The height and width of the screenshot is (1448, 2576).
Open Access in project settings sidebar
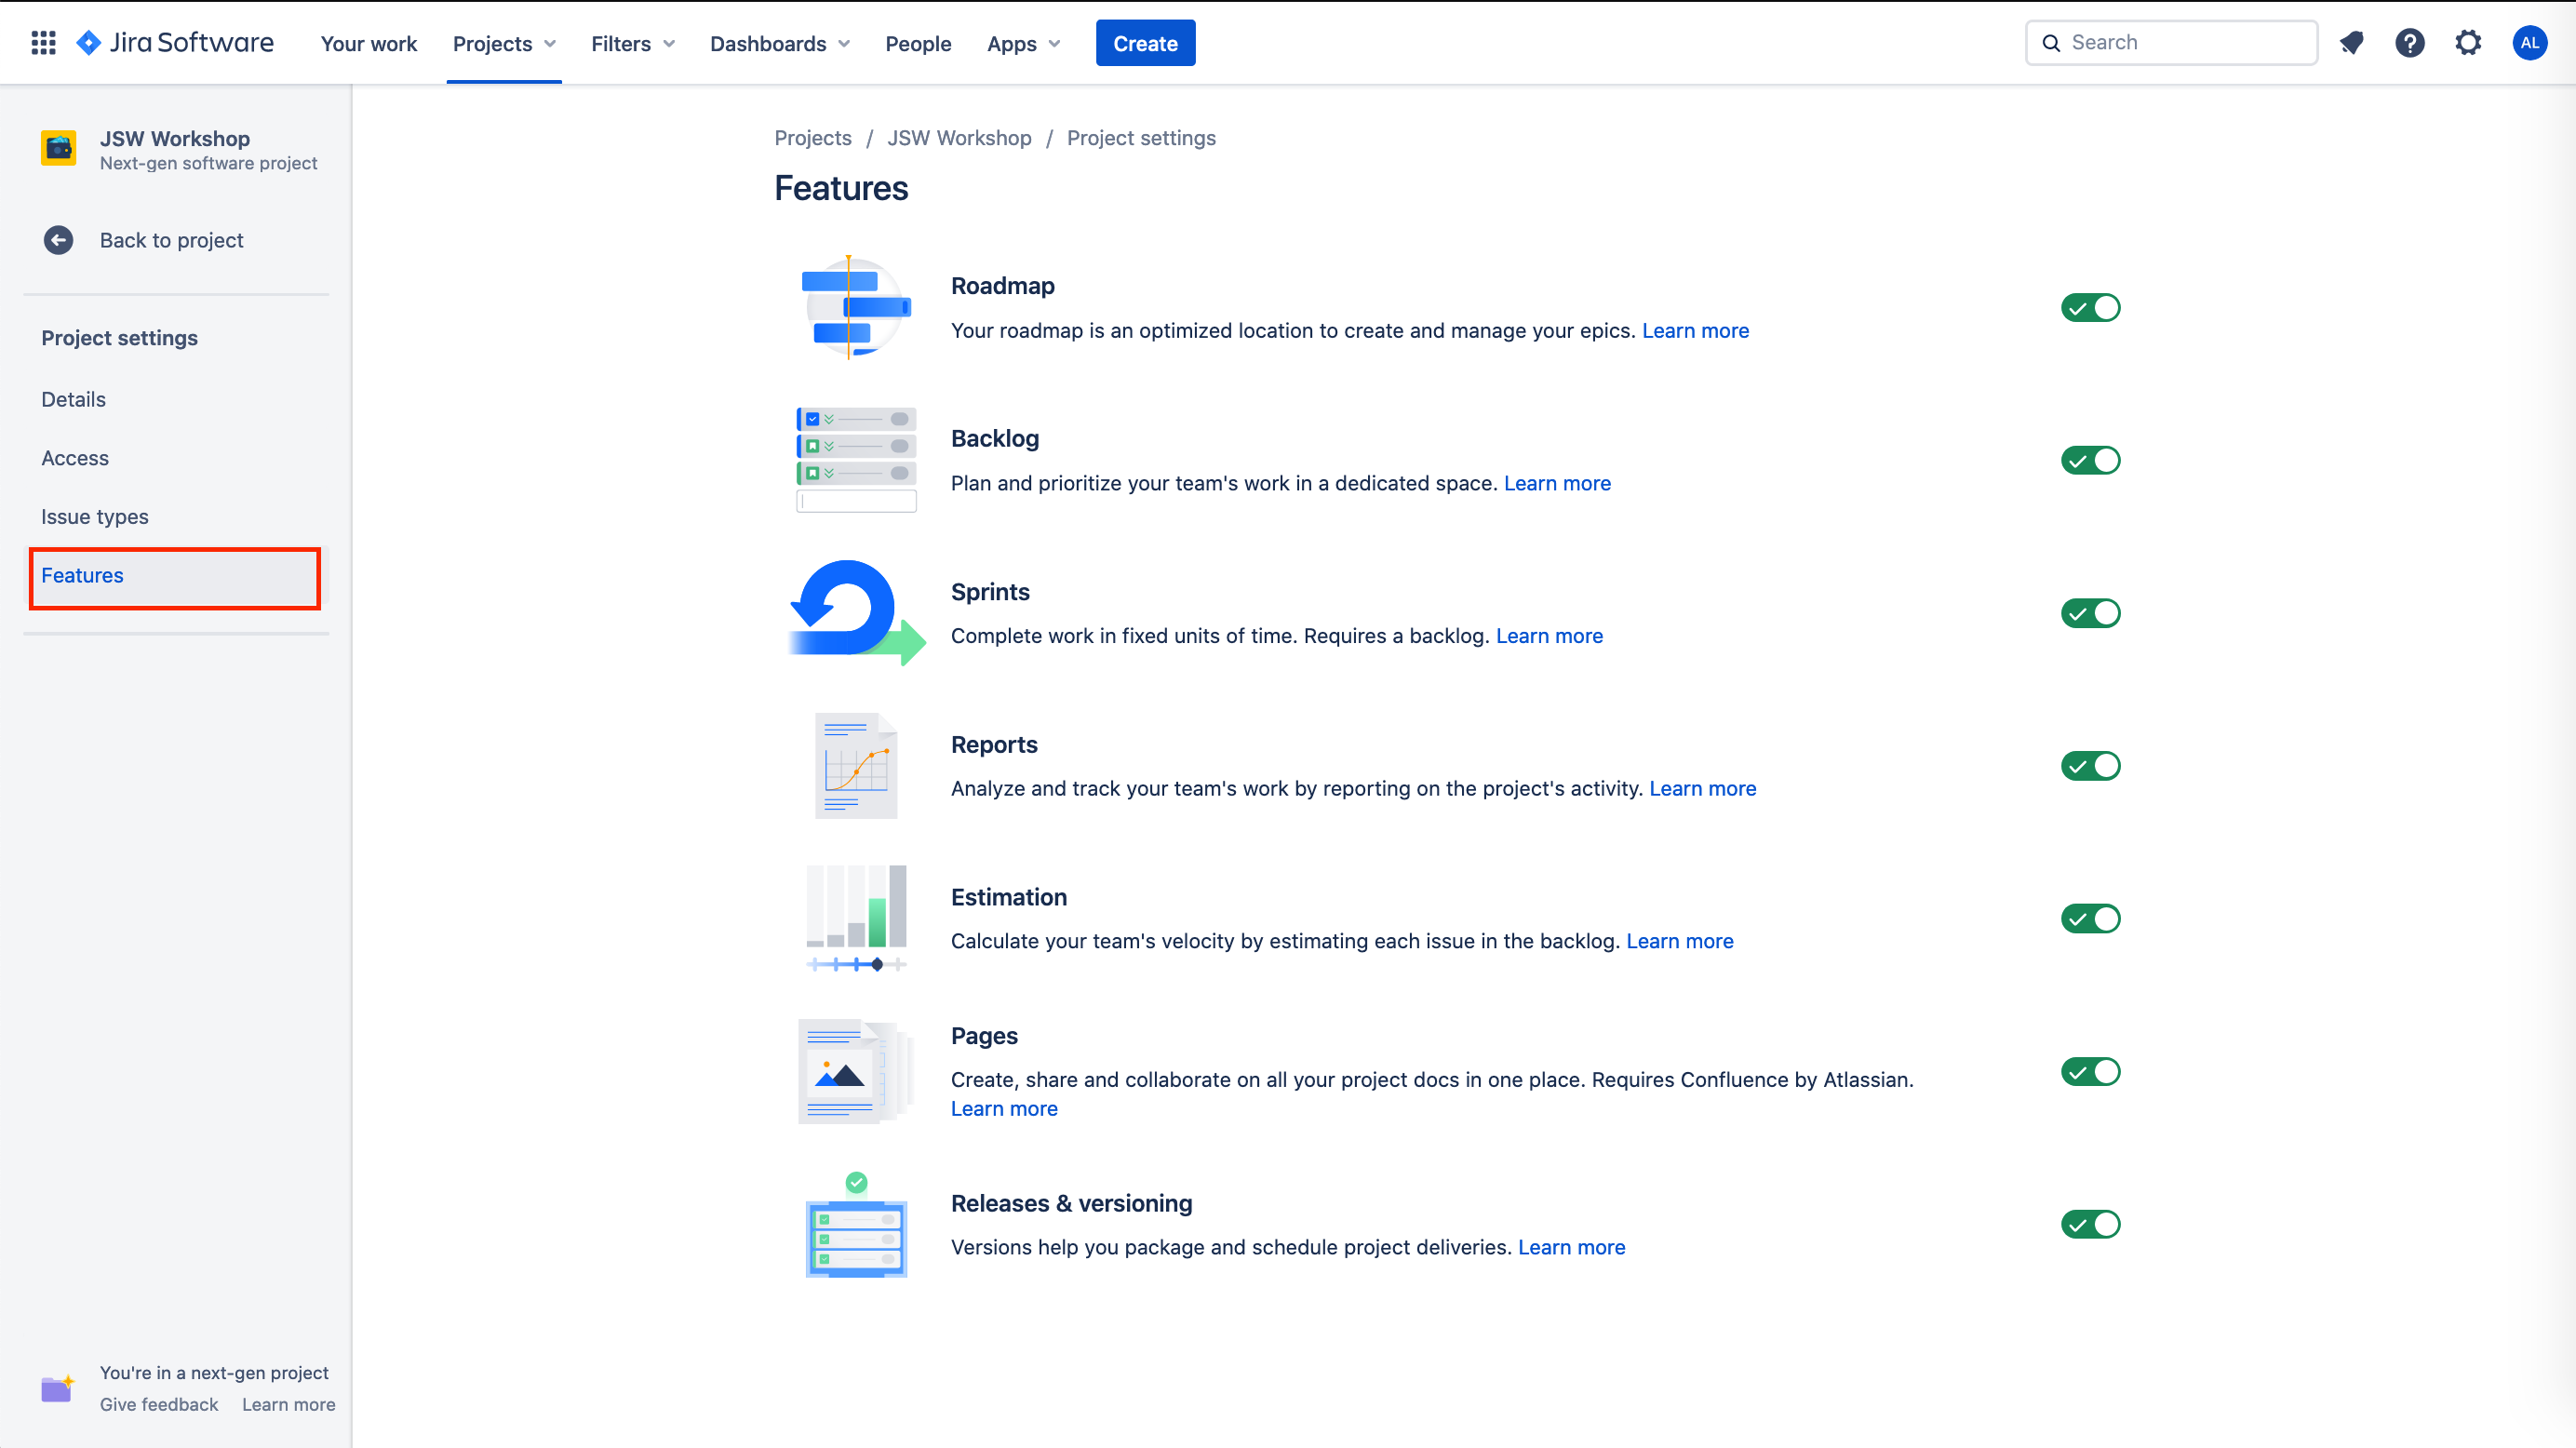pyautogui.click(x=176, y=458)
